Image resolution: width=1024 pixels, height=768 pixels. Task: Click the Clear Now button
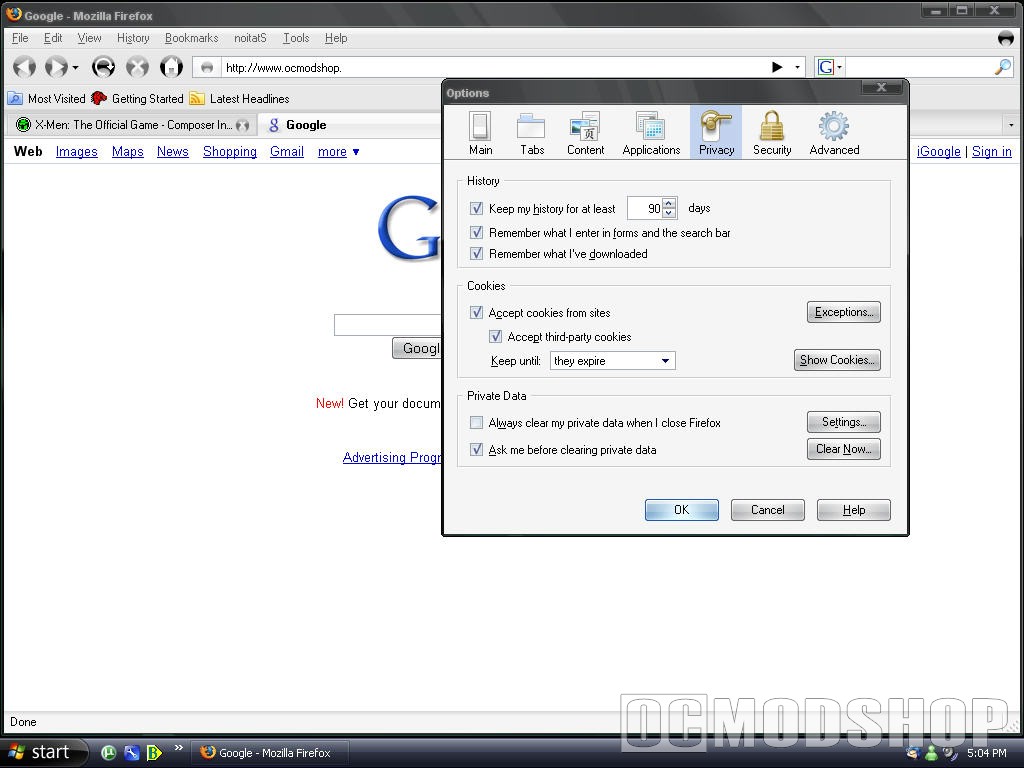pos(844,449)
